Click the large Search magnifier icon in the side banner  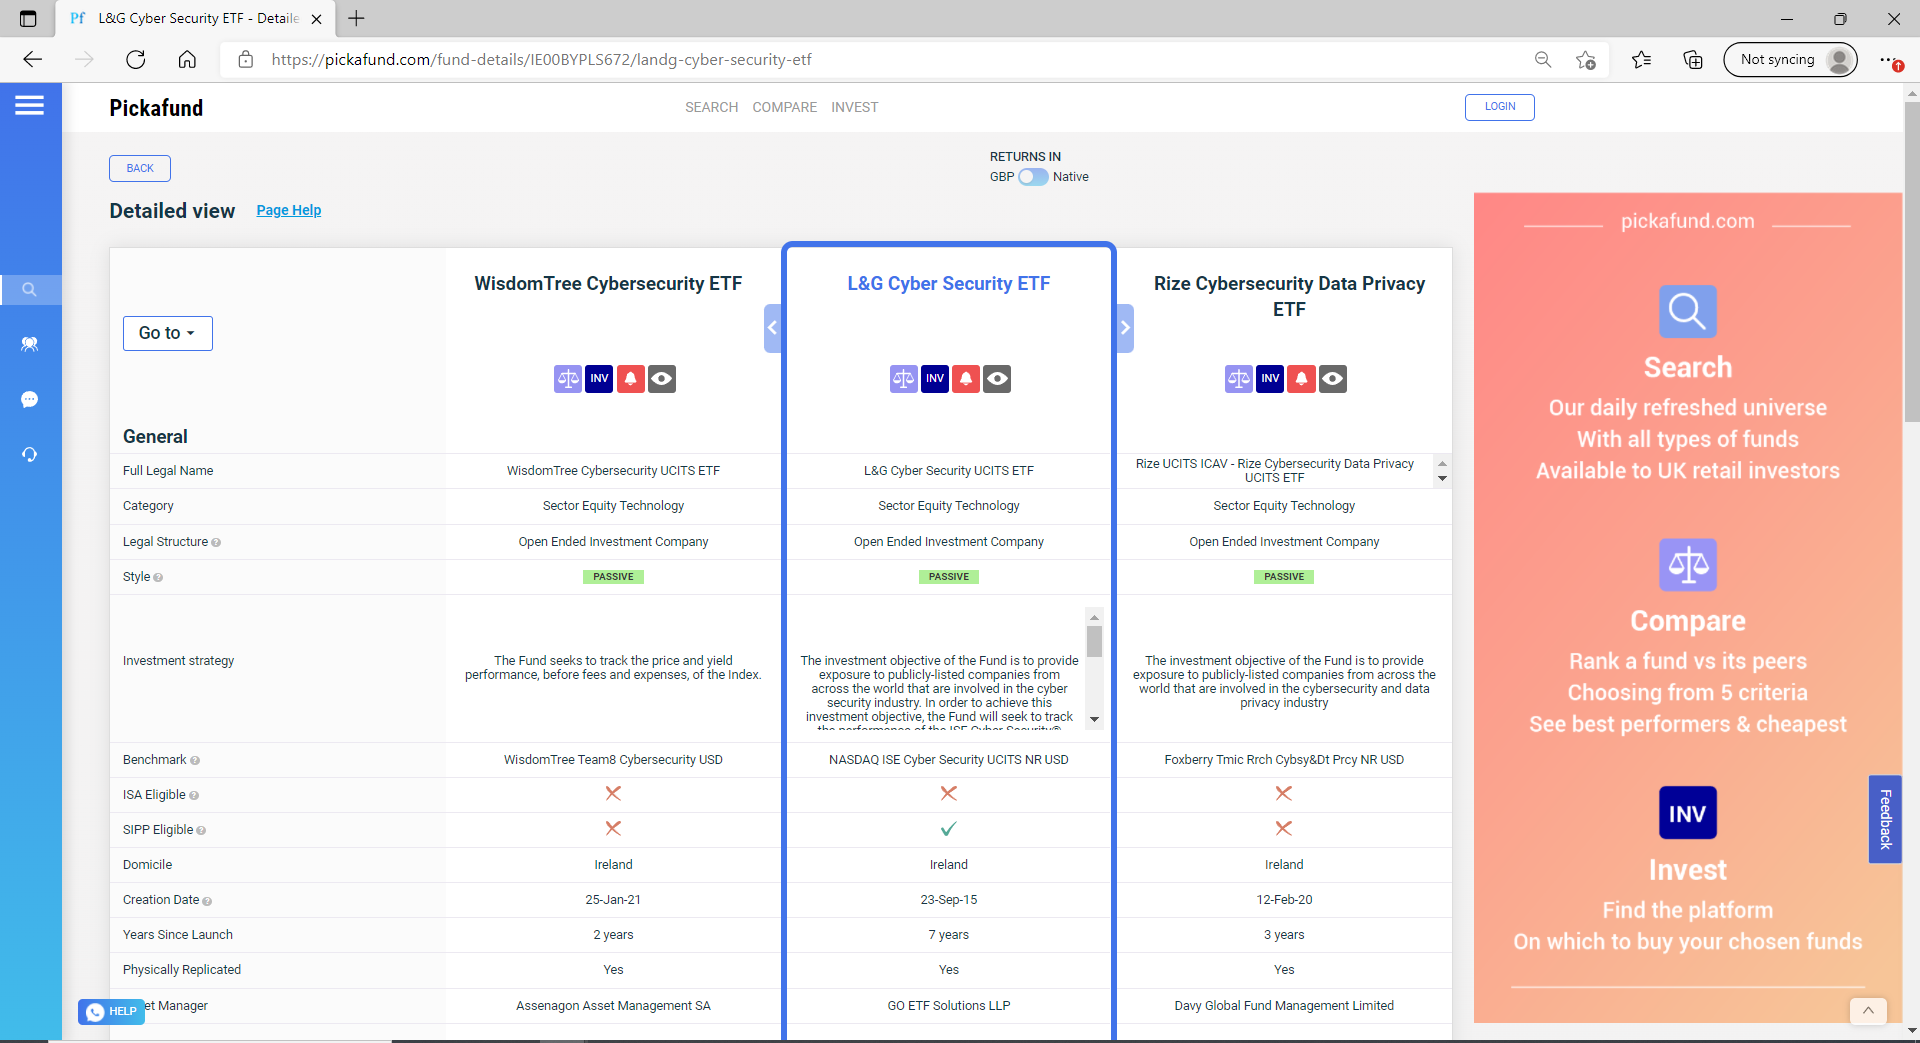(1688, 311)
